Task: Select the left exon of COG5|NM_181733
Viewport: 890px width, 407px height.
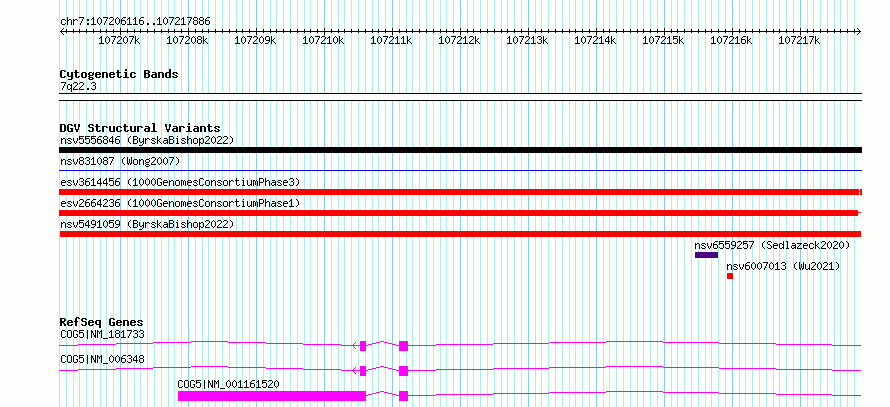Action: point(363,346)
